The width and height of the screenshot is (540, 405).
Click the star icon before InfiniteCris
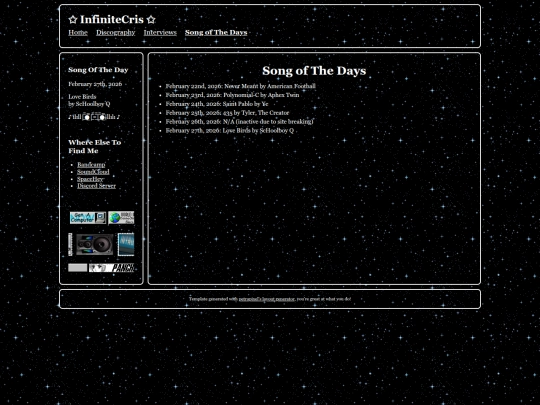point(73,20)
